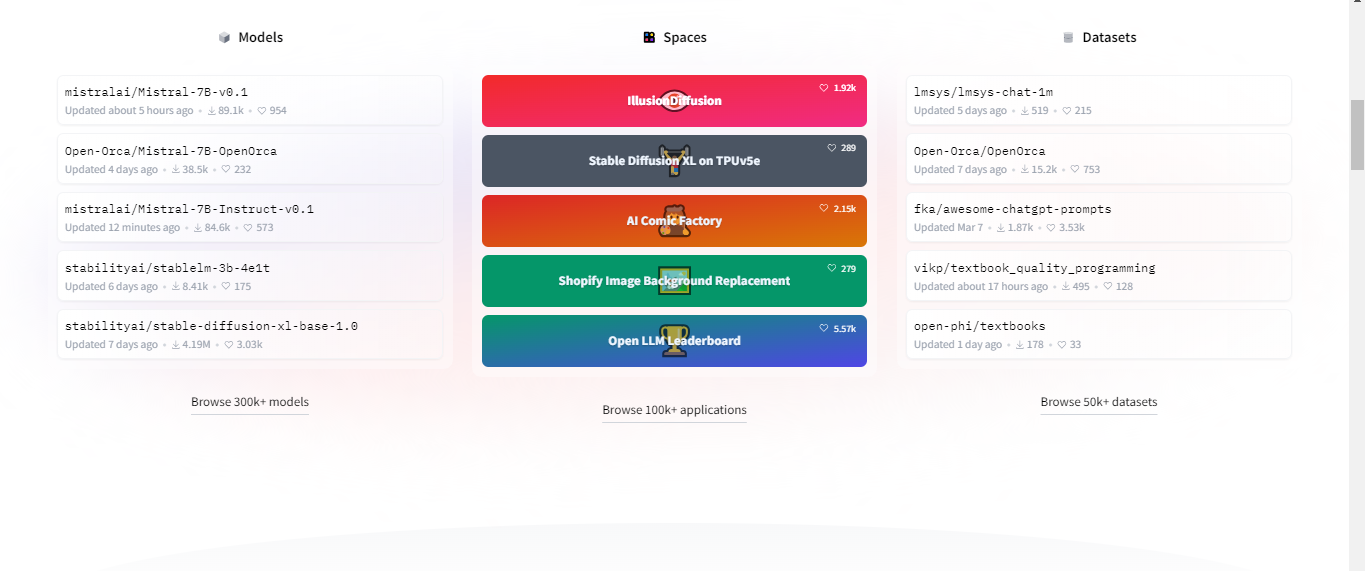Open the Open LLM Leaderboard space

click(674, 341)
